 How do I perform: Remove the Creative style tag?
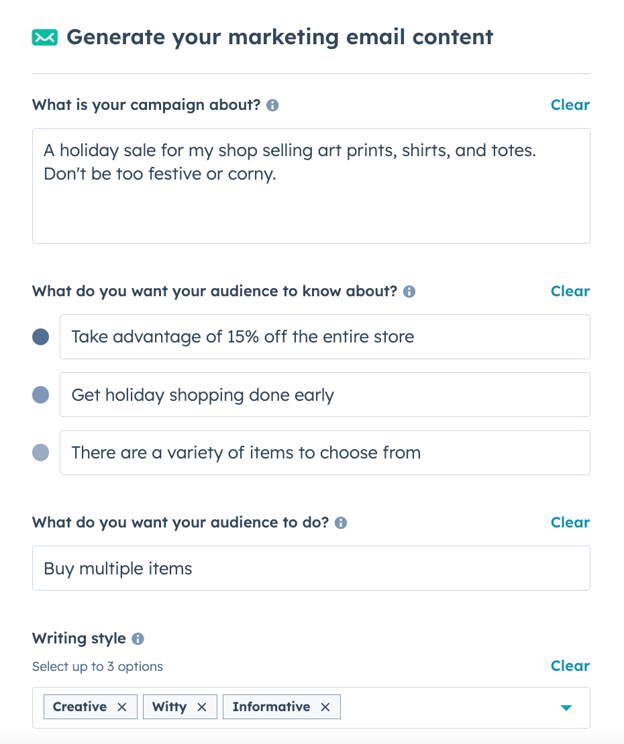(122, 707)
